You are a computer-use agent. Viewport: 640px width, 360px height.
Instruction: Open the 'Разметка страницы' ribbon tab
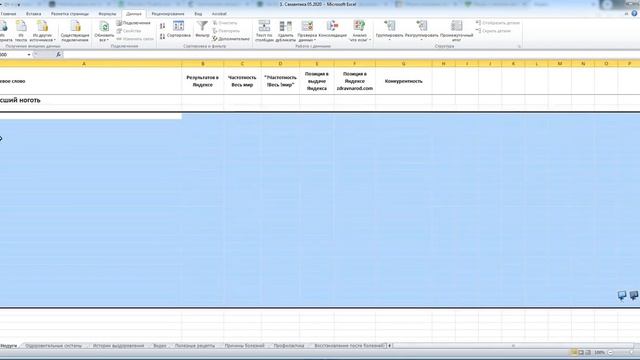pos(70,14)
